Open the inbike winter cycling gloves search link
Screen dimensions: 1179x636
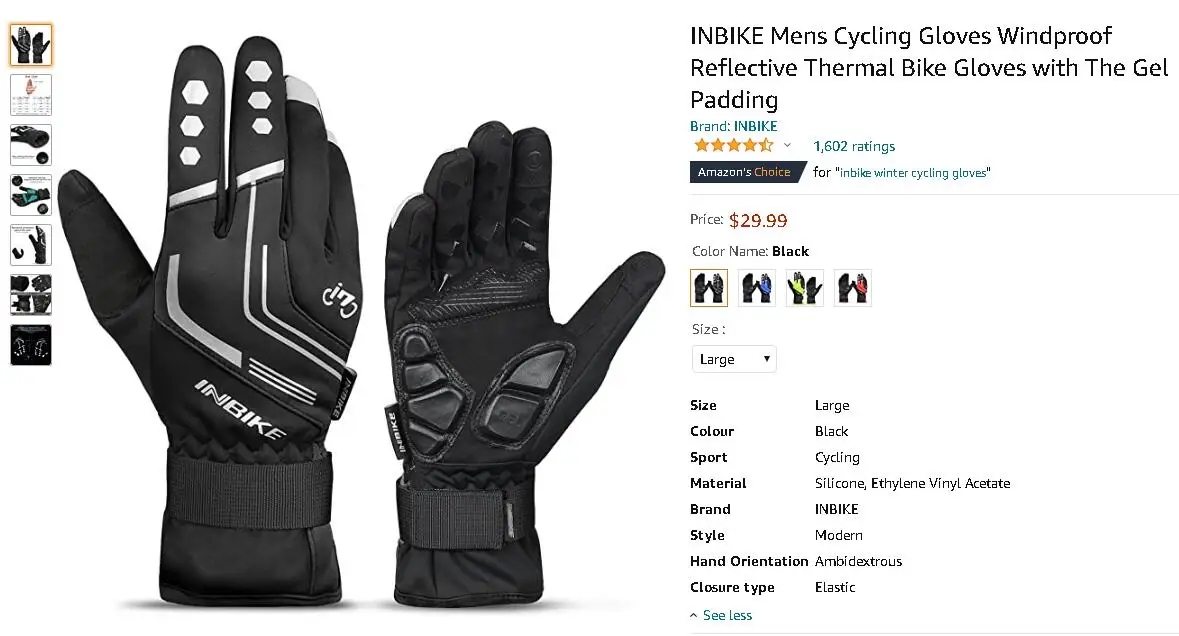pyautogui.click(x=913, y=173)
